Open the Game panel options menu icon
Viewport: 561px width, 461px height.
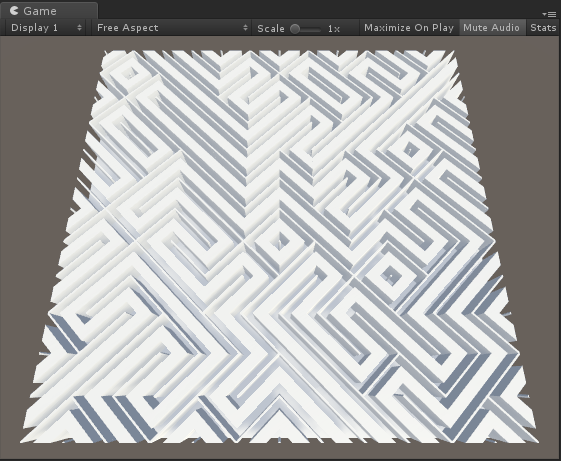(x=549, y=14)
